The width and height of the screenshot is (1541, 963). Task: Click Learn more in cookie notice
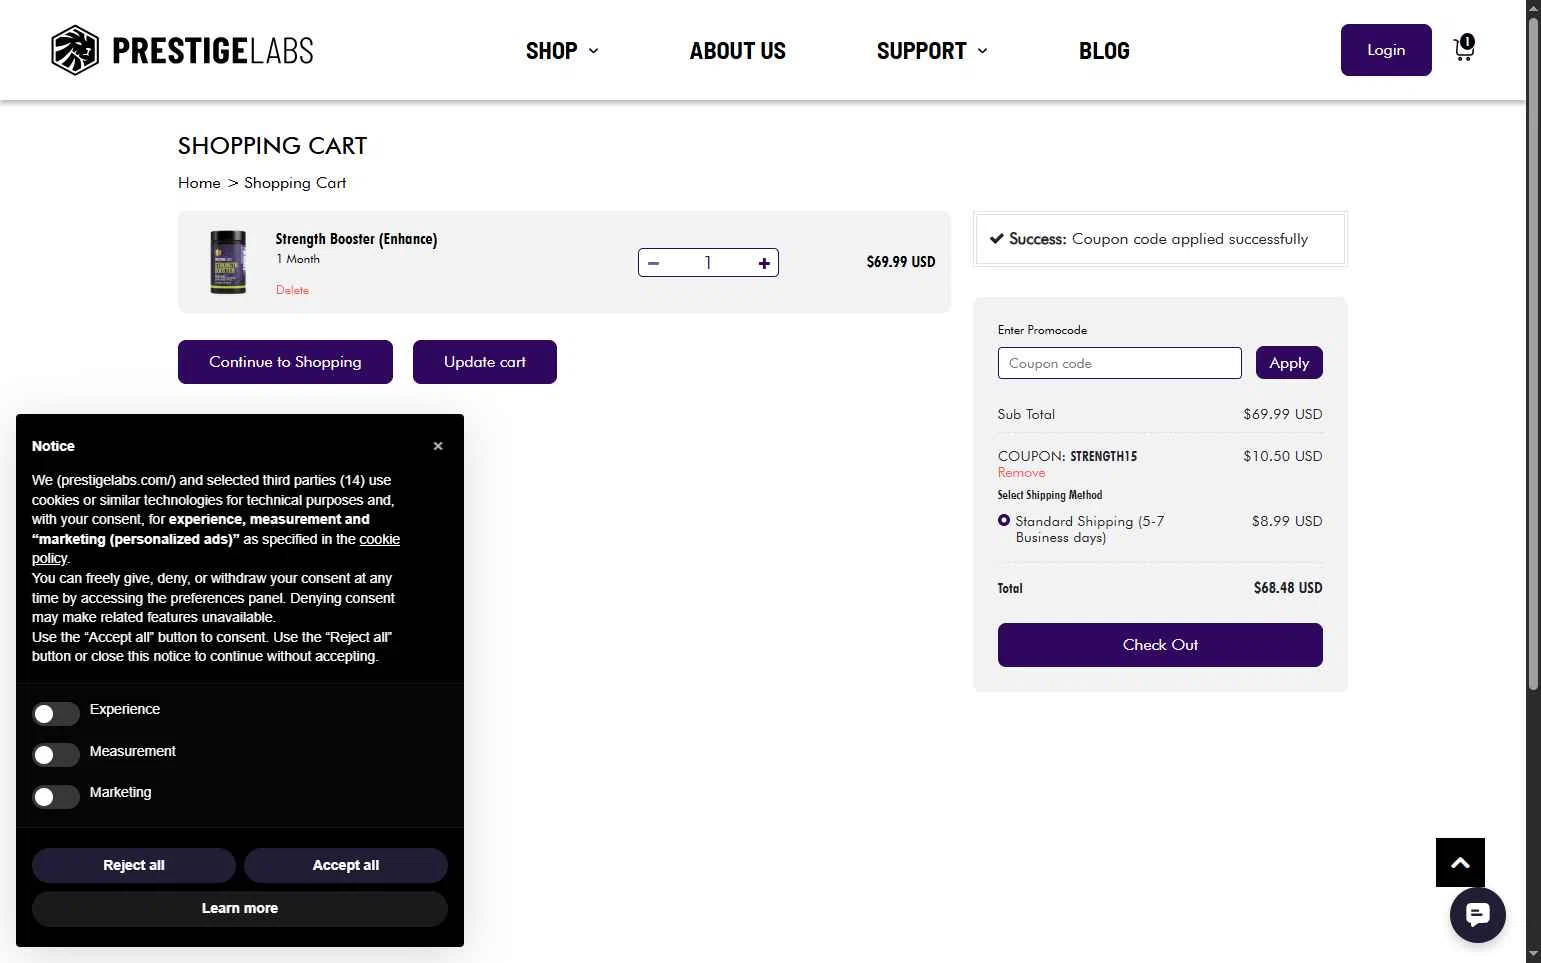click(240, 908)
